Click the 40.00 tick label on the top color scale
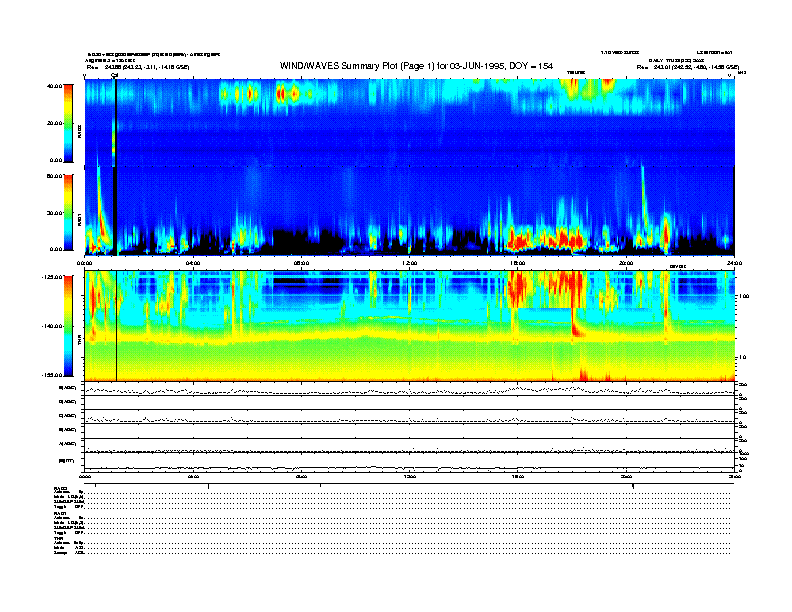This screenshot has height=612, width=792. 54,86
